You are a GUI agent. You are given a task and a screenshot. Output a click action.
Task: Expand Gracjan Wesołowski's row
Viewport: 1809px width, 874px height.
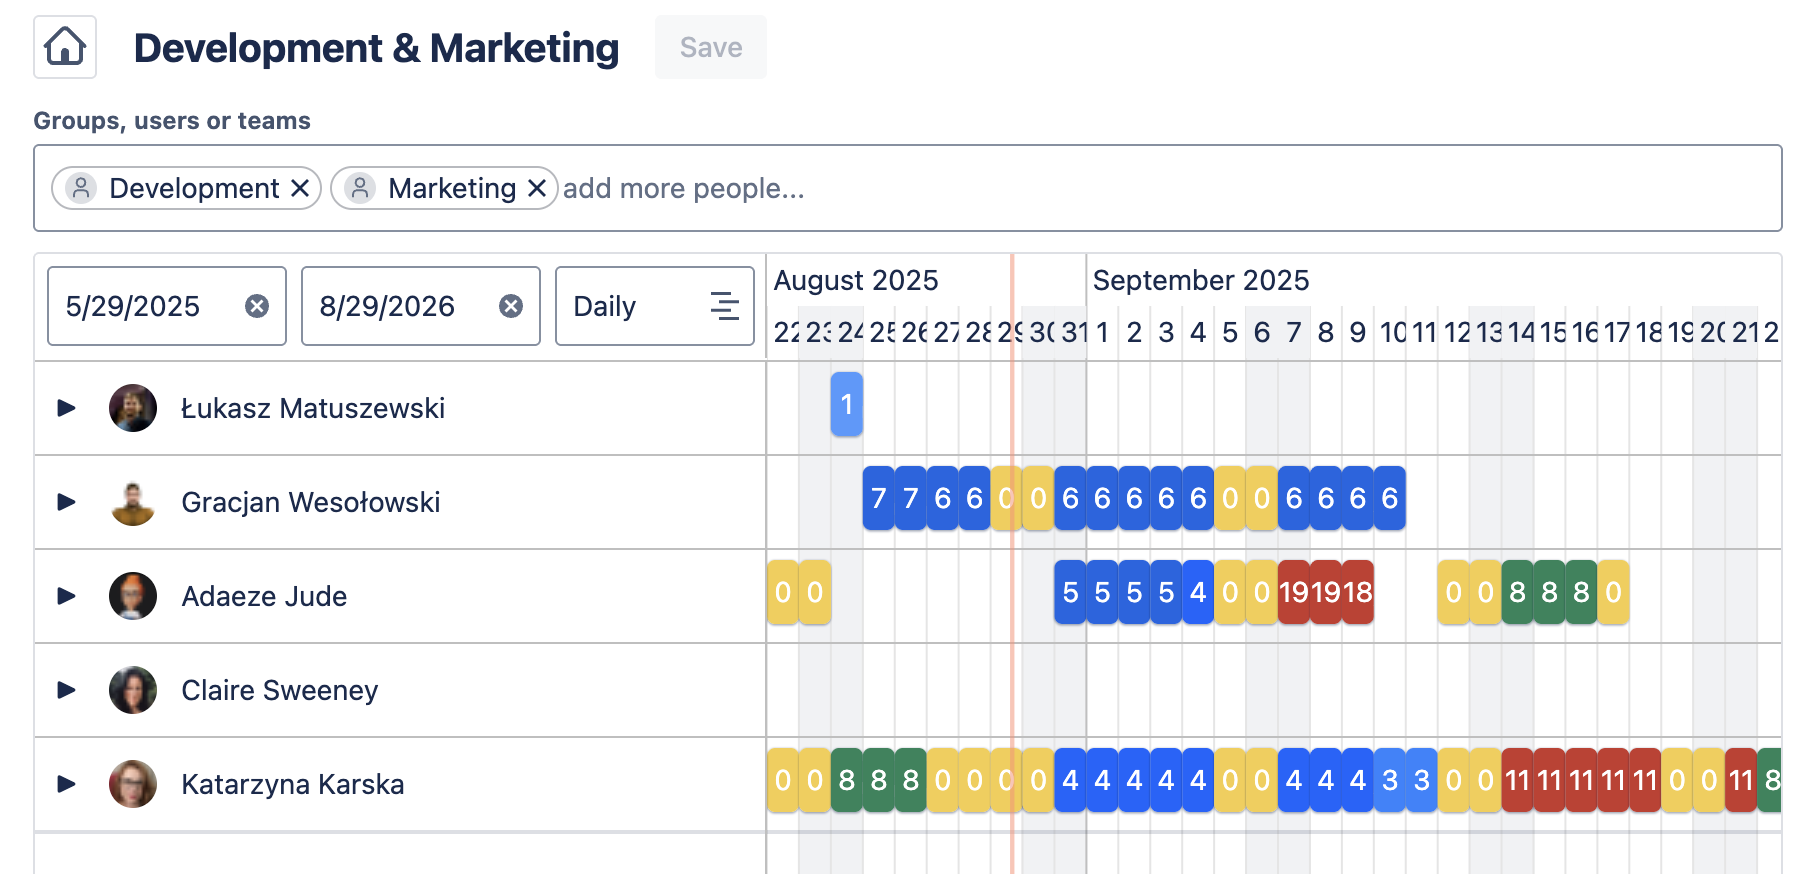coord(66,502)
